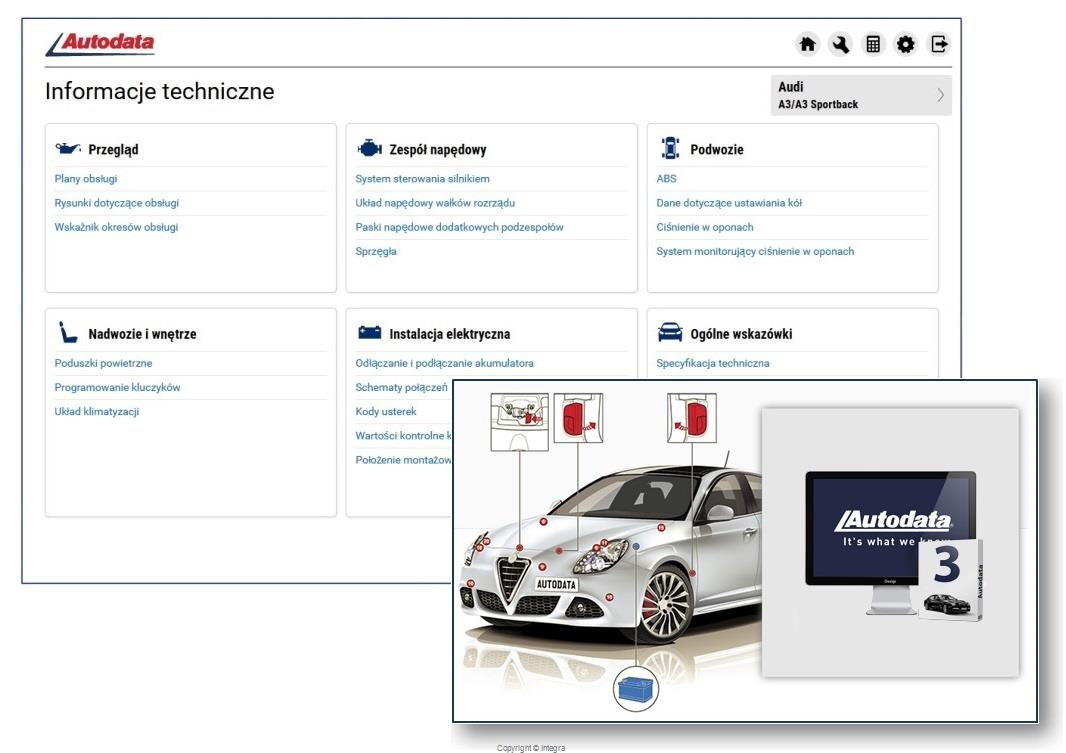Click the engine bay callout thumbnail above car
This screenshot has height=753, width=1066.
519,421
